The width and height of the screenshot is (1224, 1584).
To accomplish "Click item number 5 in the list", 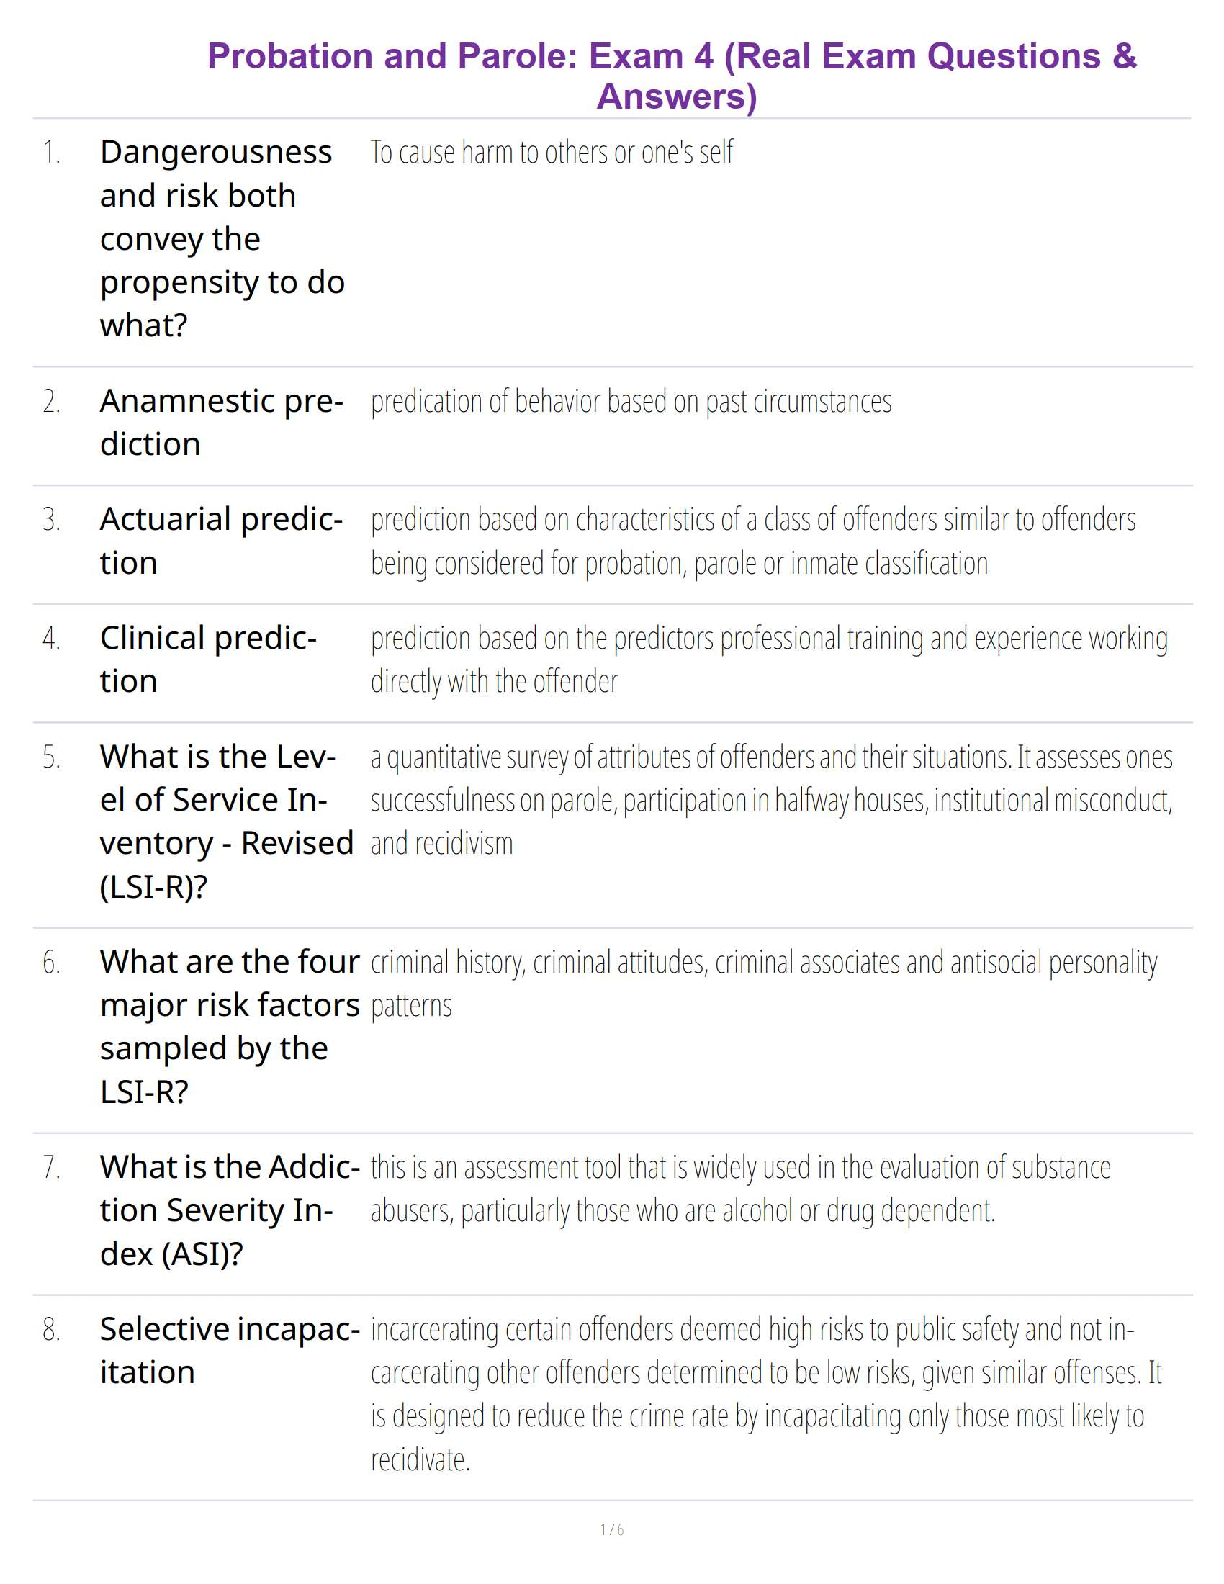I will (x=51, y=757).
